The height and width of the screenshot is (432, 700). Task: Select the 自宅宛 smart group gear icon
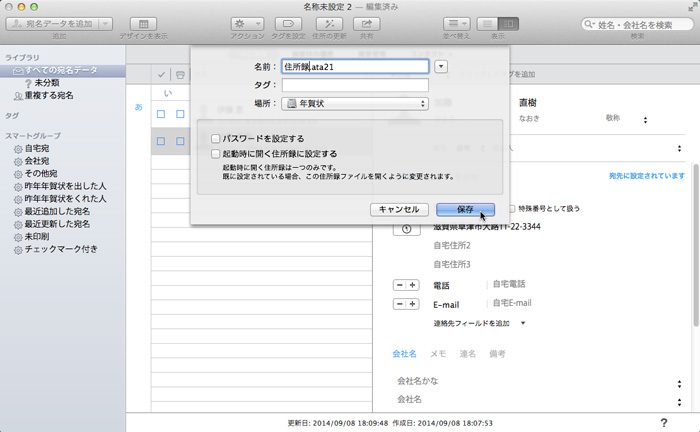coord(18,147)
